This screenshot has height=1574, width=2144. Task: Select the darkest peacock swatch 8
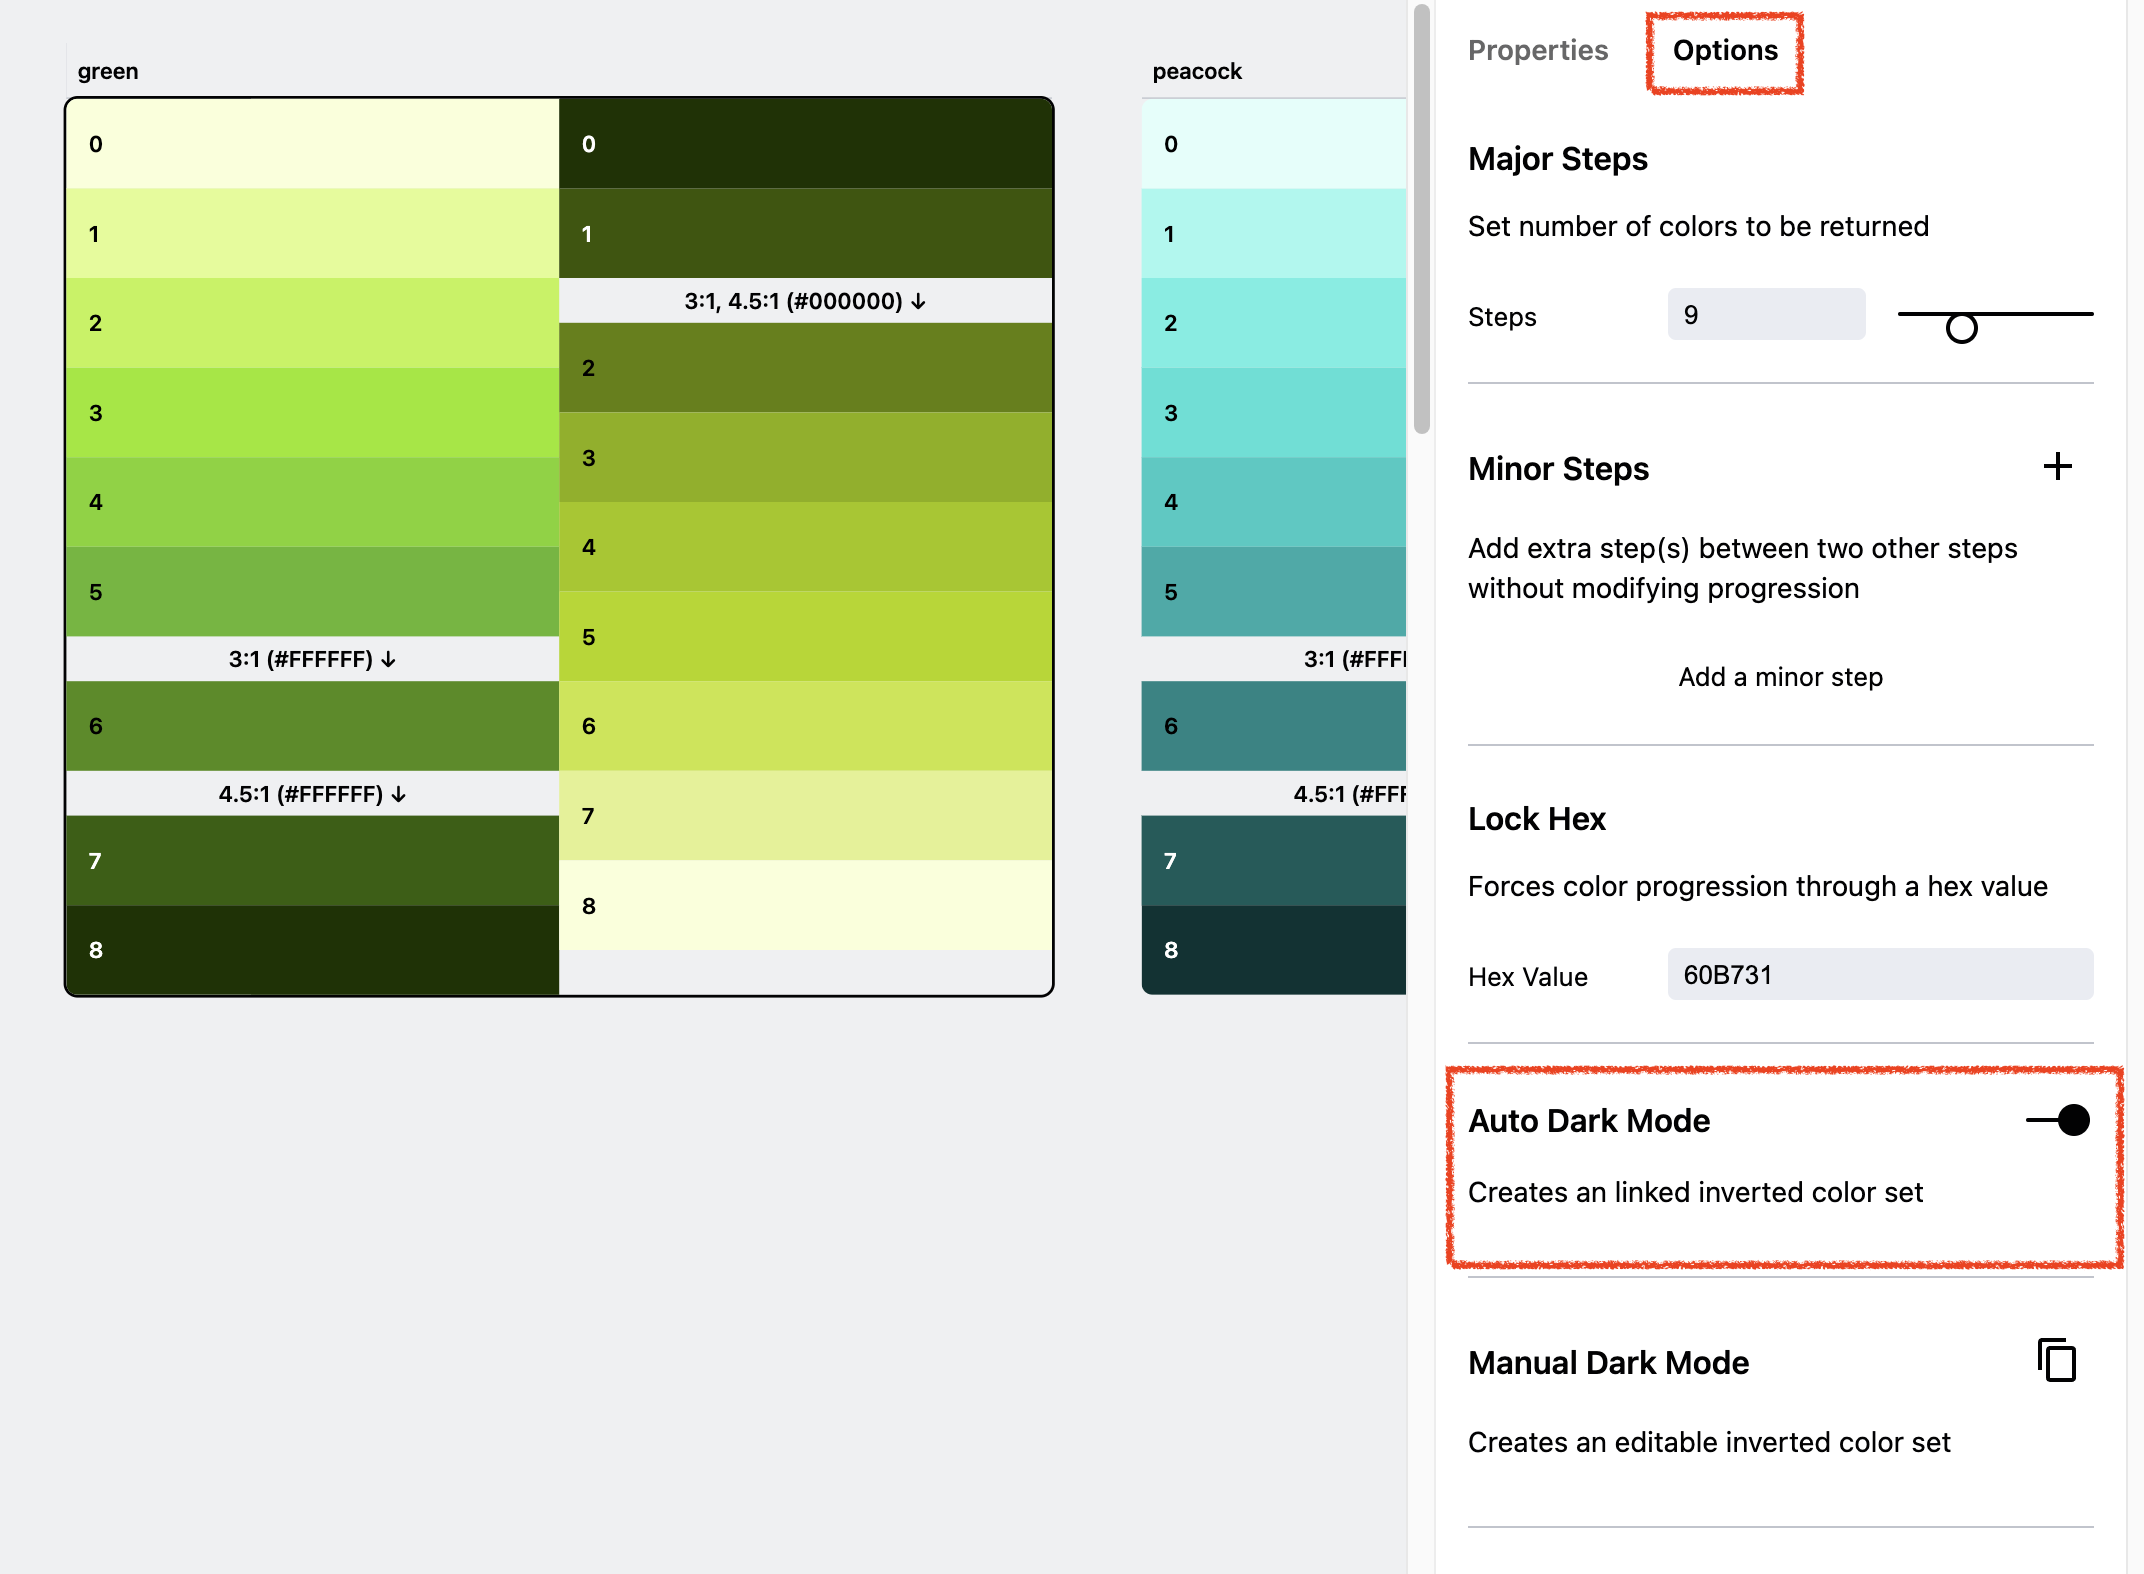pyautogui.click(x=1272, y=950)
